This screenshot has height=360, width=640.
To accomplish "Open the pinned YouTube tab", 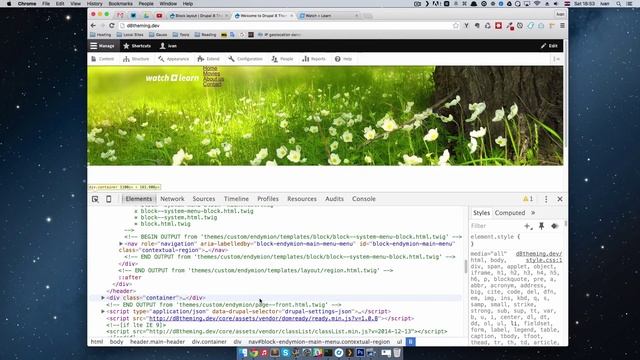I will [x=159, y=16].
